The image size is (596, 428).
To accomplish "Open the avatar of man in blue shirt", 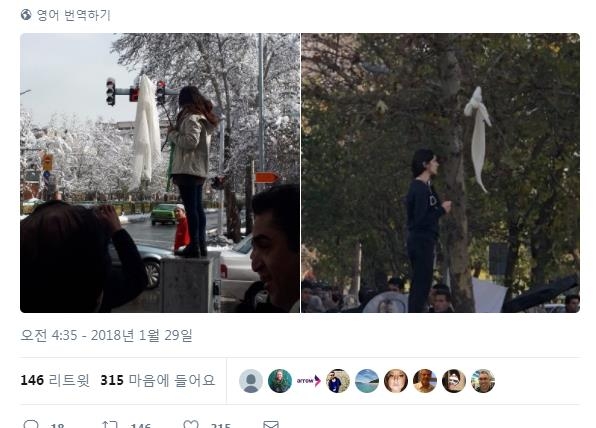I will 338,380.
